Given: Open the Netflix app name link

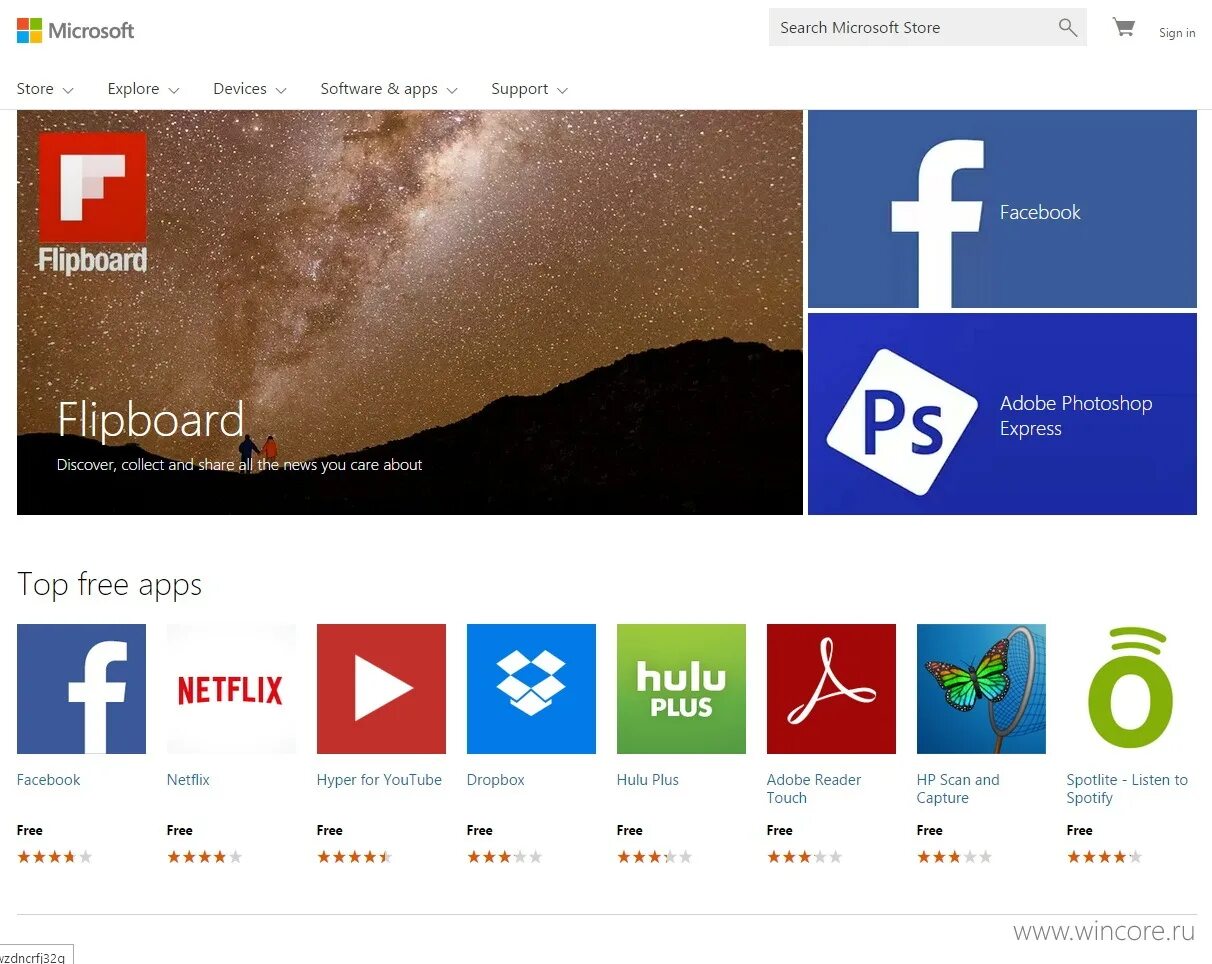Looking at the screenshot, I should click(x=188, y=780).
